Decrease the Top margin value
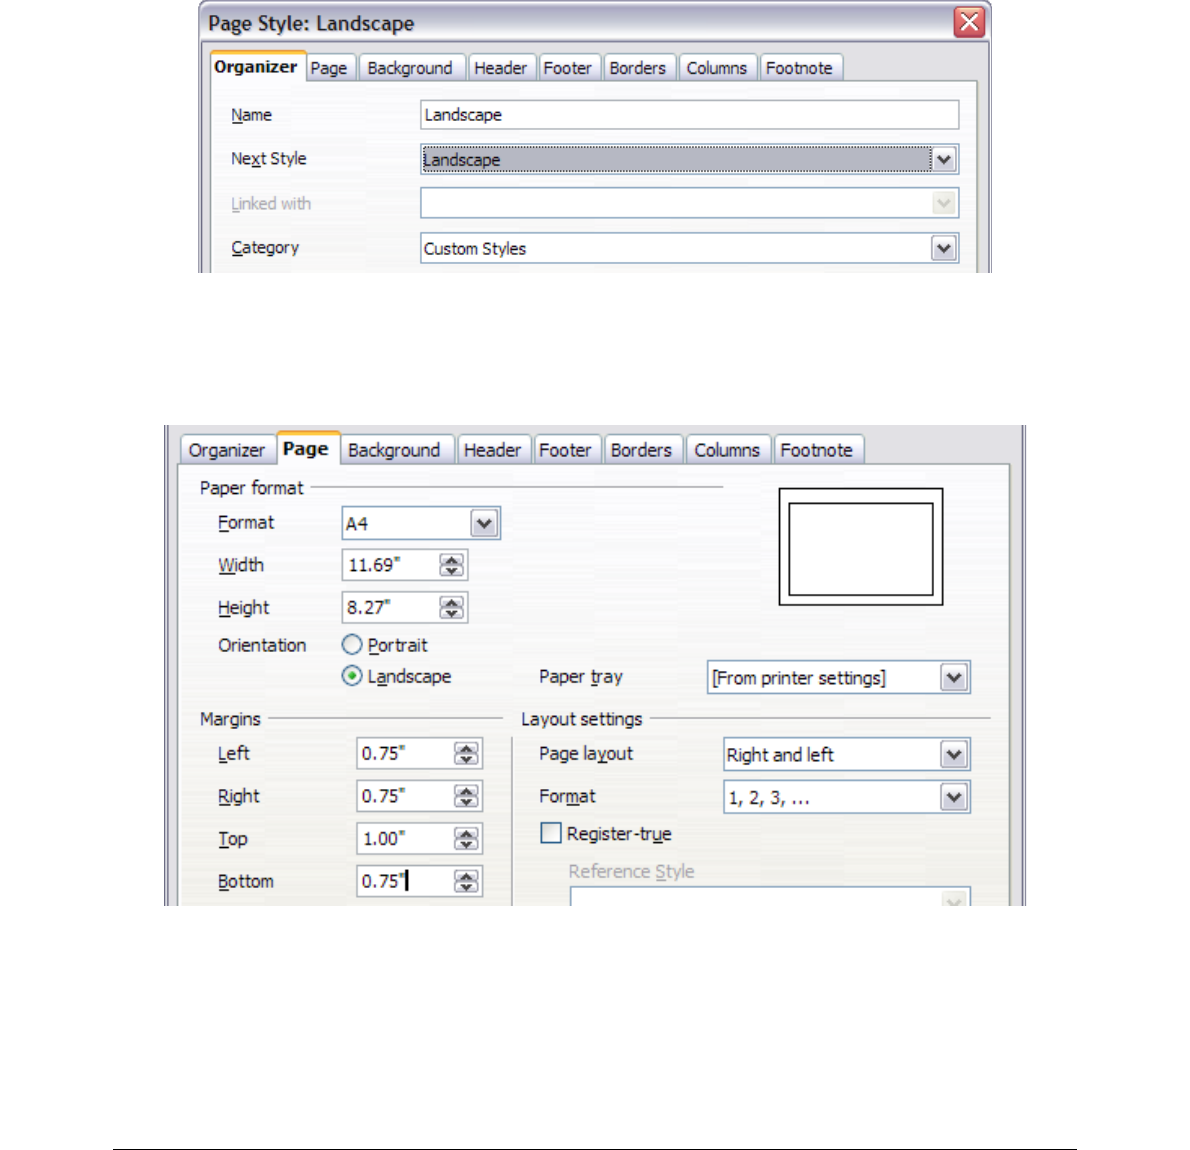 click(x=467, y=844)
